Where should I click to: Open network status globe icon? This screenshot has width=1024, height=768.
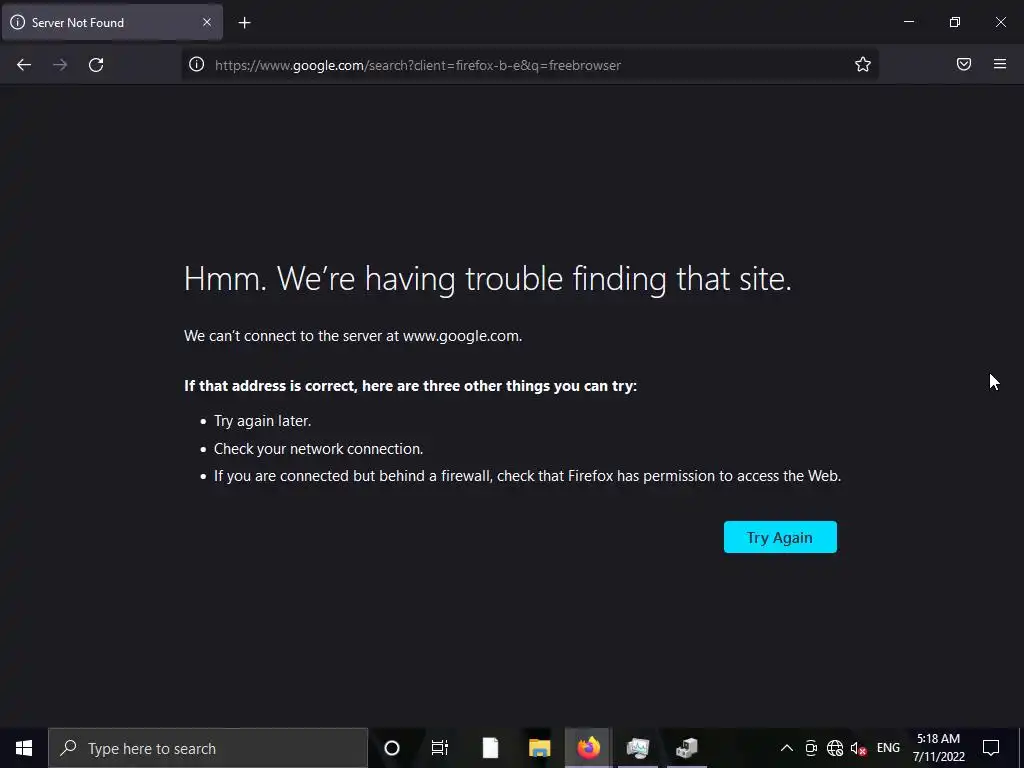coord(835,748)
